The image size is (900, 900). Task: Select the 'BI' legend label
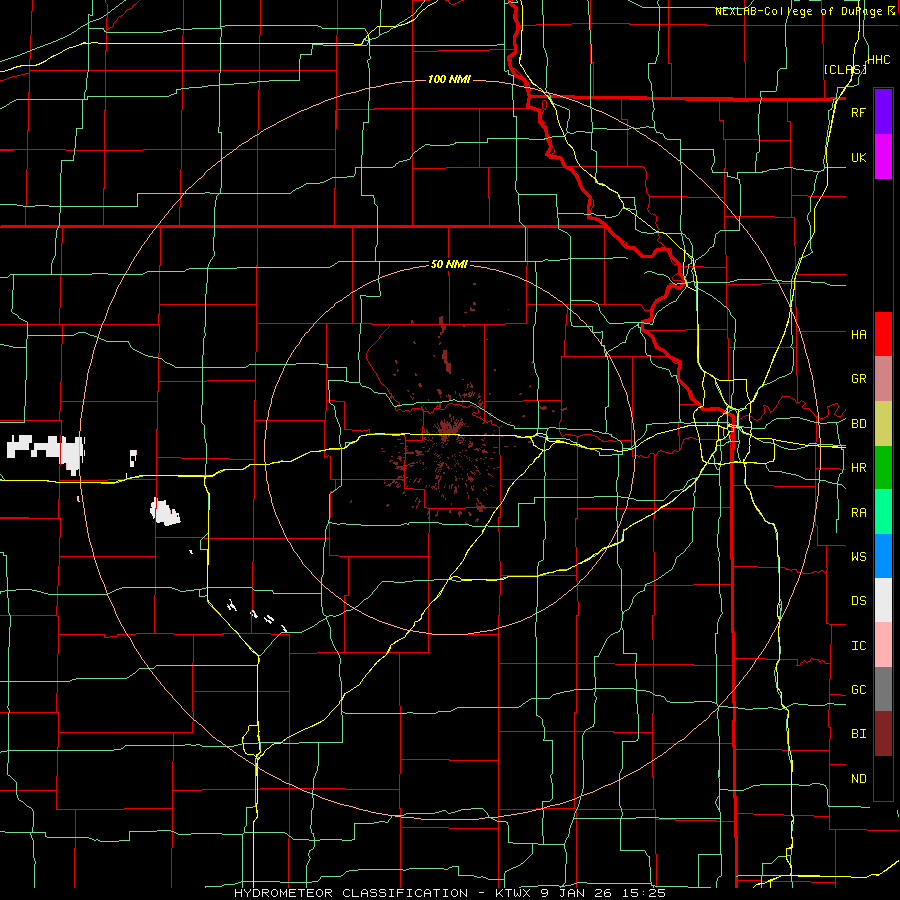858,734
